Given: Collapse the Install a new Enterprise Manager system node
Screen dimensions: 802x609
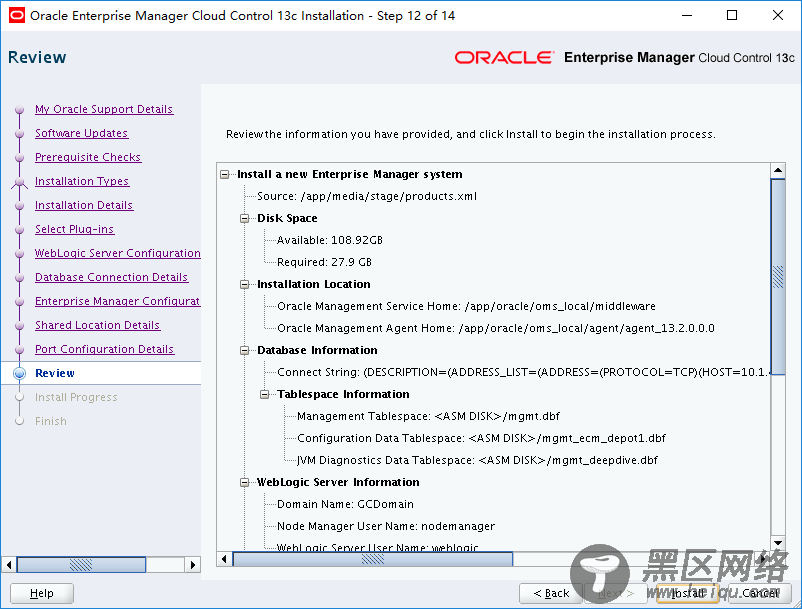Looking at the screenshot, I should coord(225,174).
